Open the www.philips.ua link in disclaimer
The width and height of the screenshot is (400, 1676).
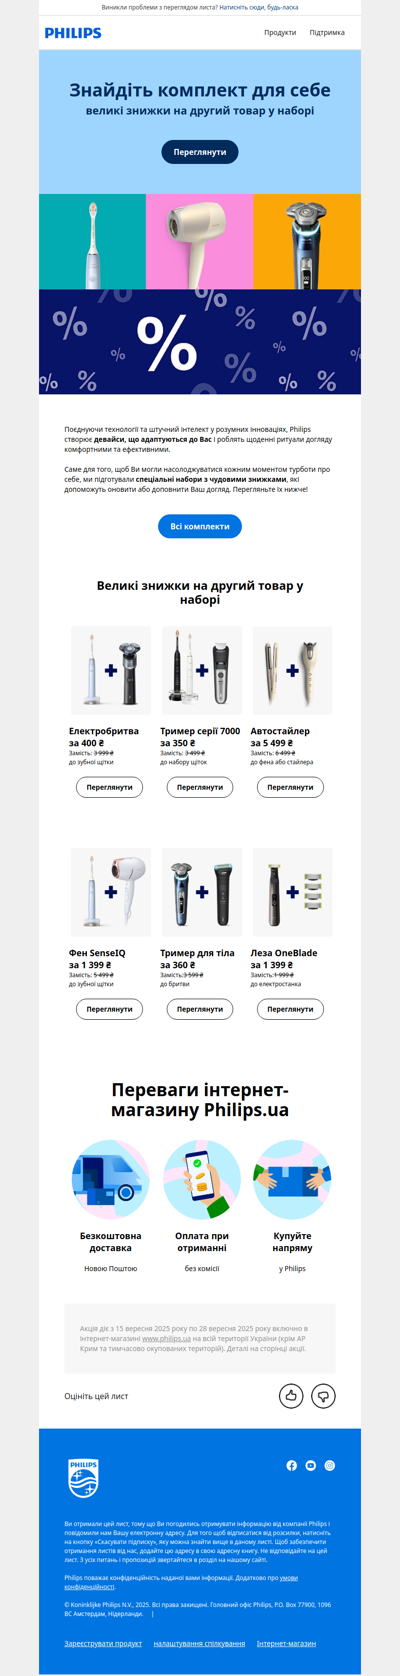pos(166,1338)
